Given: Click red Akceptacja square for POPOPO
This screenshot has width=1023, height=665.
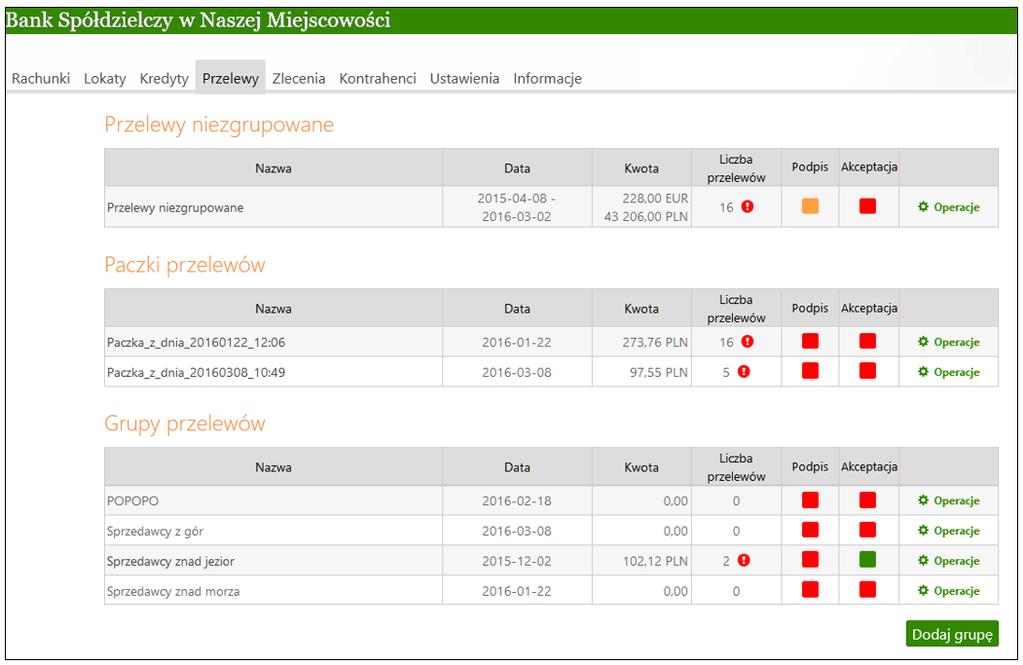Looking at the screenshot, I should tap(868, 500).
